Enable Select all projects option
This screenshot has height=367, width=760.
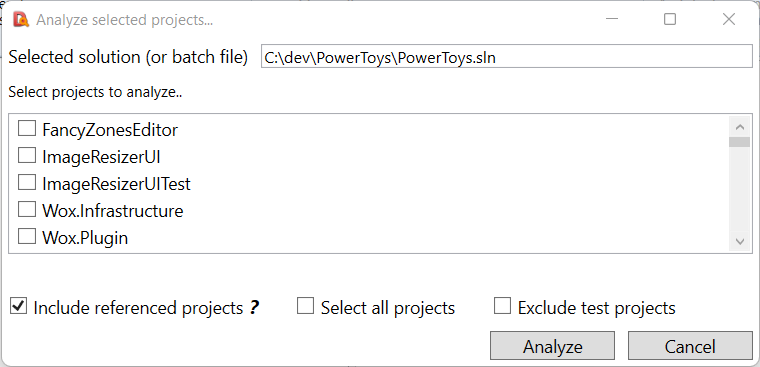click(305, 306)
